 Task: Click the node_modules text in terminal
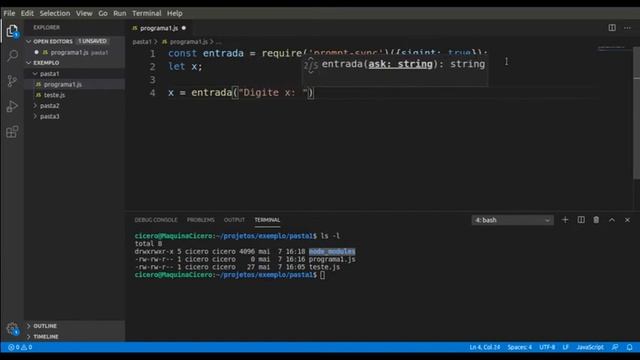click(x=332, y=251)
